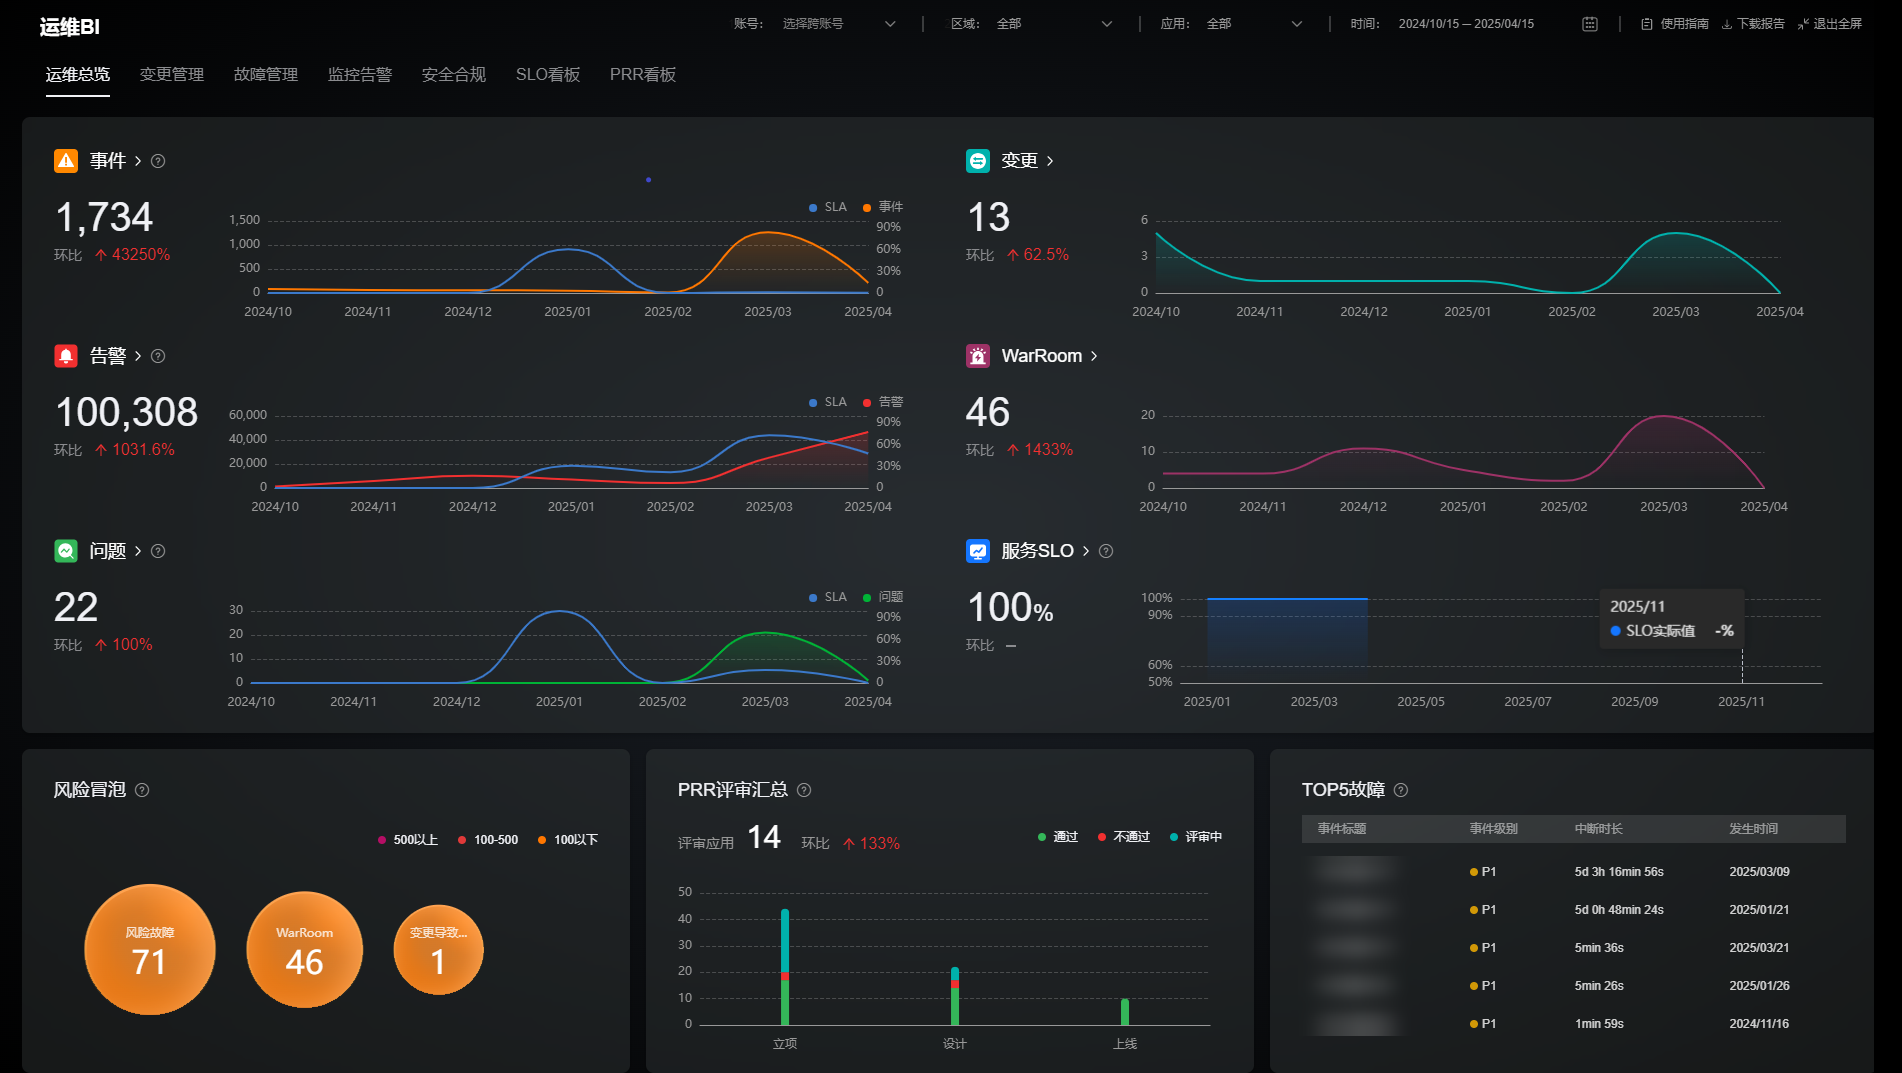Screen dimensions: 1902x1073
Task: Open the 账号 dropdown showing 选择跨账号
Action: (839, 24)
